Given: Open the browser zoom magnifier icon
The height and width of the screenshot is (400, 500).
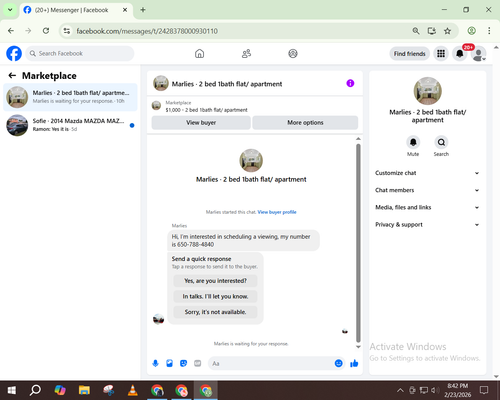Looking at the screenshot, I should [x=416, y=31].
